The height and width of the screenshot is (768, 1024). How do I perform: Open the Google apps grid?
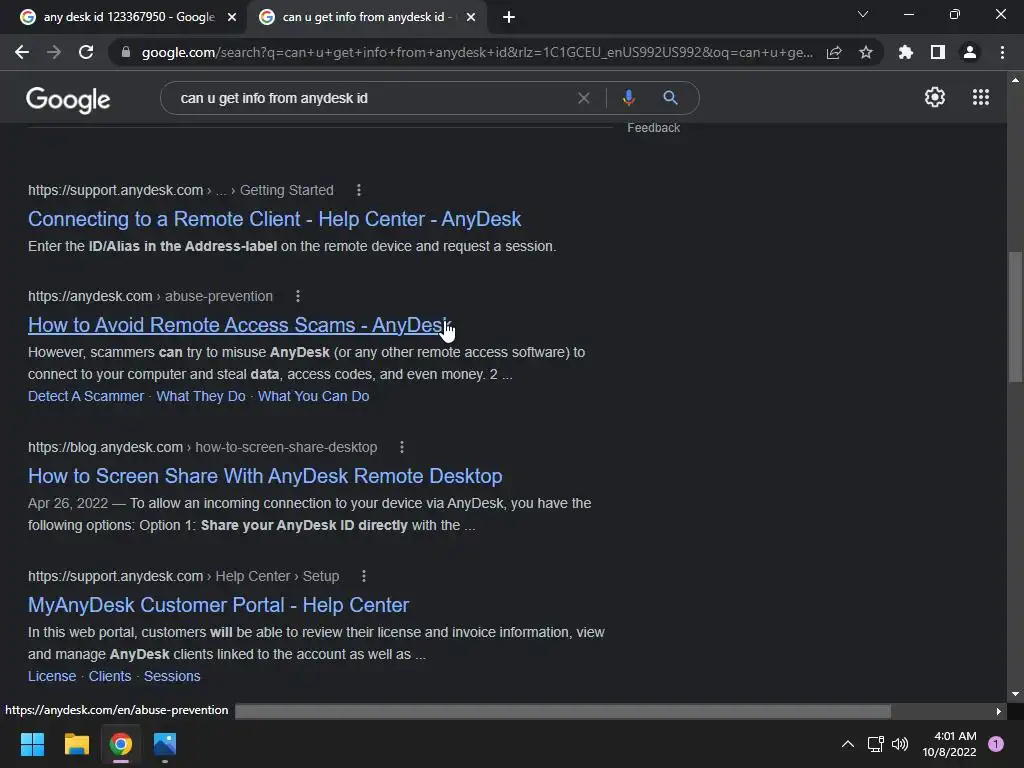(x=981, y=97)
